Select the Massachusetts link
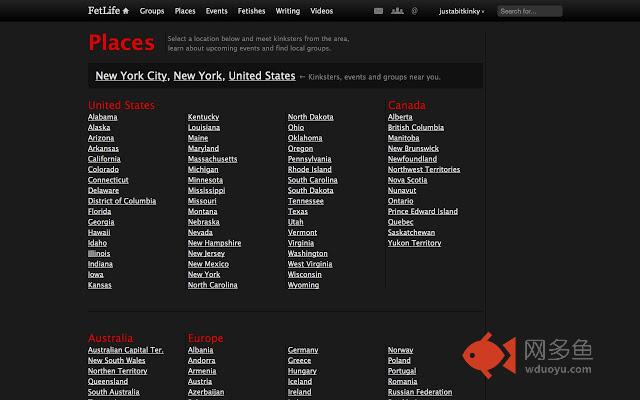 click(x=212, y=159)
